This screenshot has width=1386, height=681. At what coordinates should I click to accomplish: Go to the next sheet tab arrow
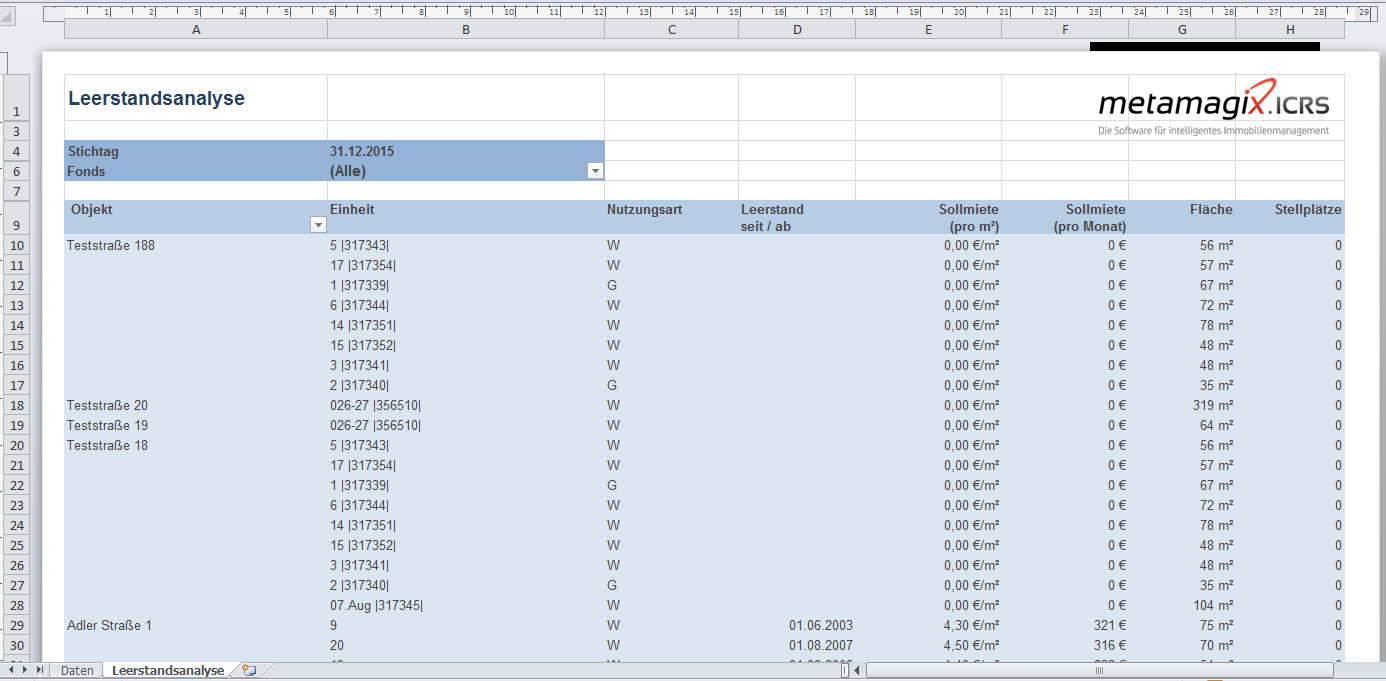click(x=25, y=670)
